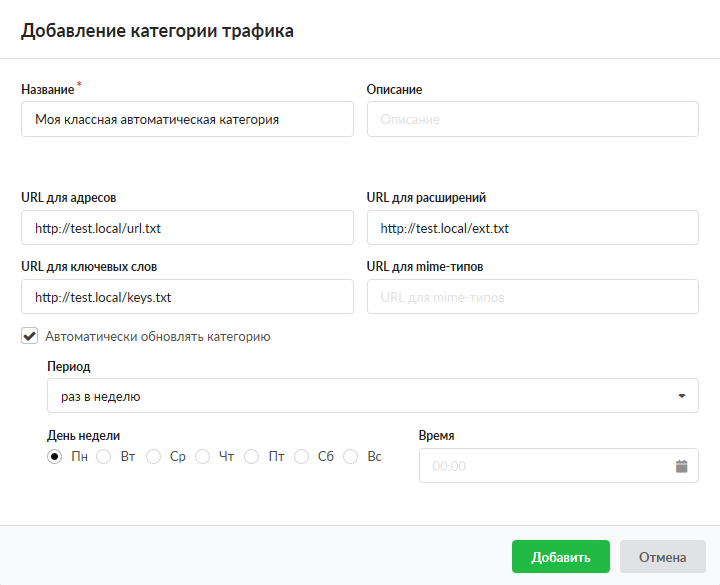Click the empty URL для mime-типов field

(532, 297)
